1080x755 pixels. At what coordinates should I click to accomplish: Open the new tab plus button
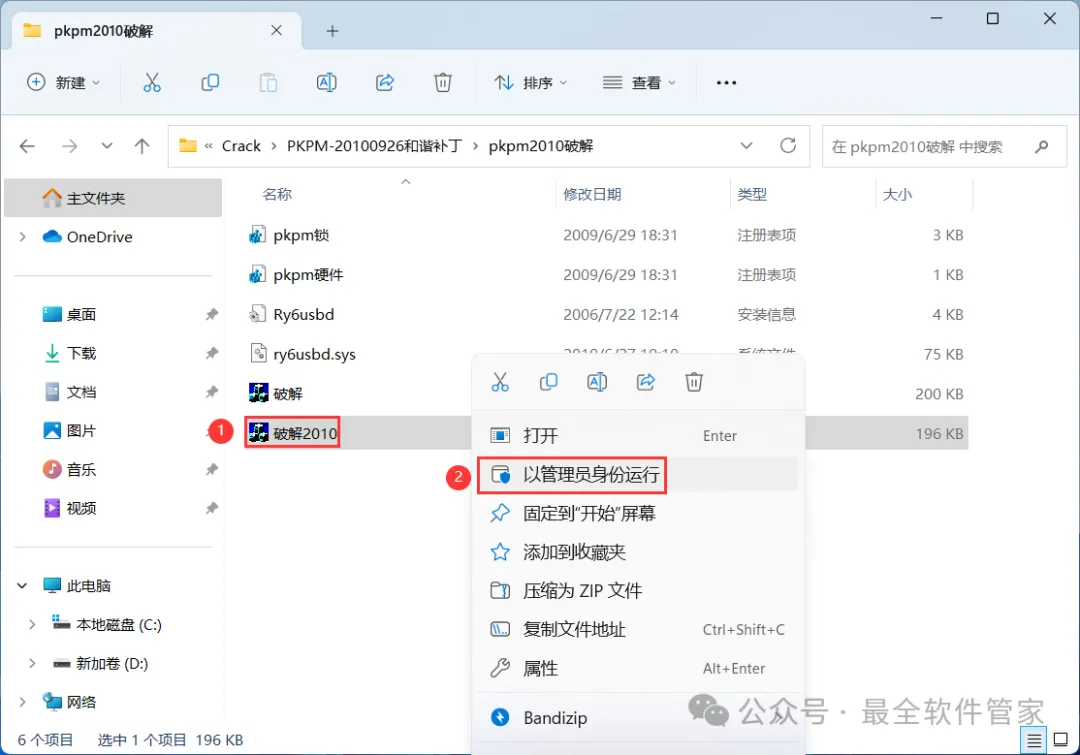[332, 31]
